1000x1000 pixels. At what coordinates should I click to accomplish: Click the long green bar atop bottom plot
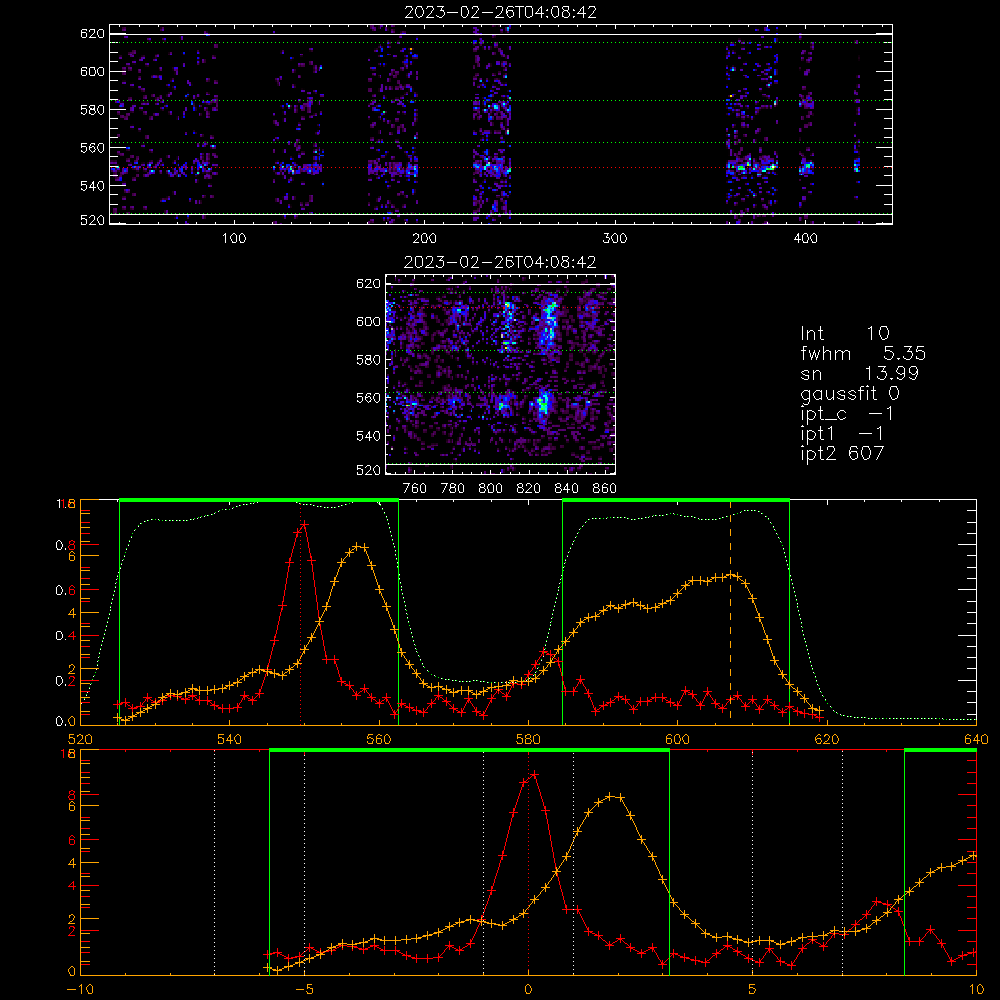click(x=469, y=751)
